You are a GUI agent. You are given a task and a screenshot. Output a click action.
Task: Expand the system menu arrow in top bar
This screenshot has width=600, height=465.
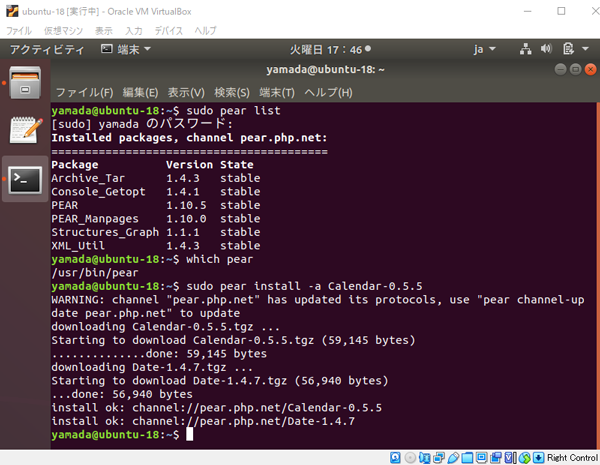click(x=585, y=49)
